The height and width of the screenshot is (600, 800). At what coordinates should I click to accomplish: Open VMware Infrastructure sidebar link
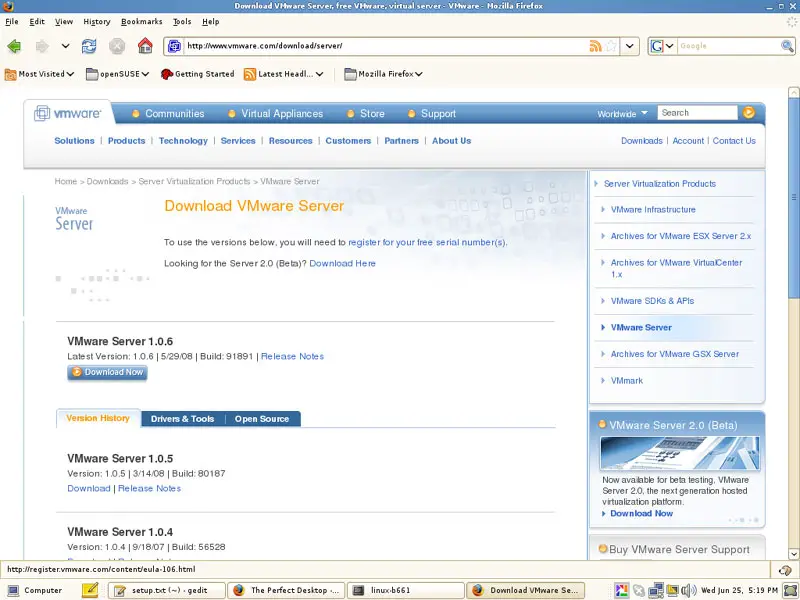(653, 210)
